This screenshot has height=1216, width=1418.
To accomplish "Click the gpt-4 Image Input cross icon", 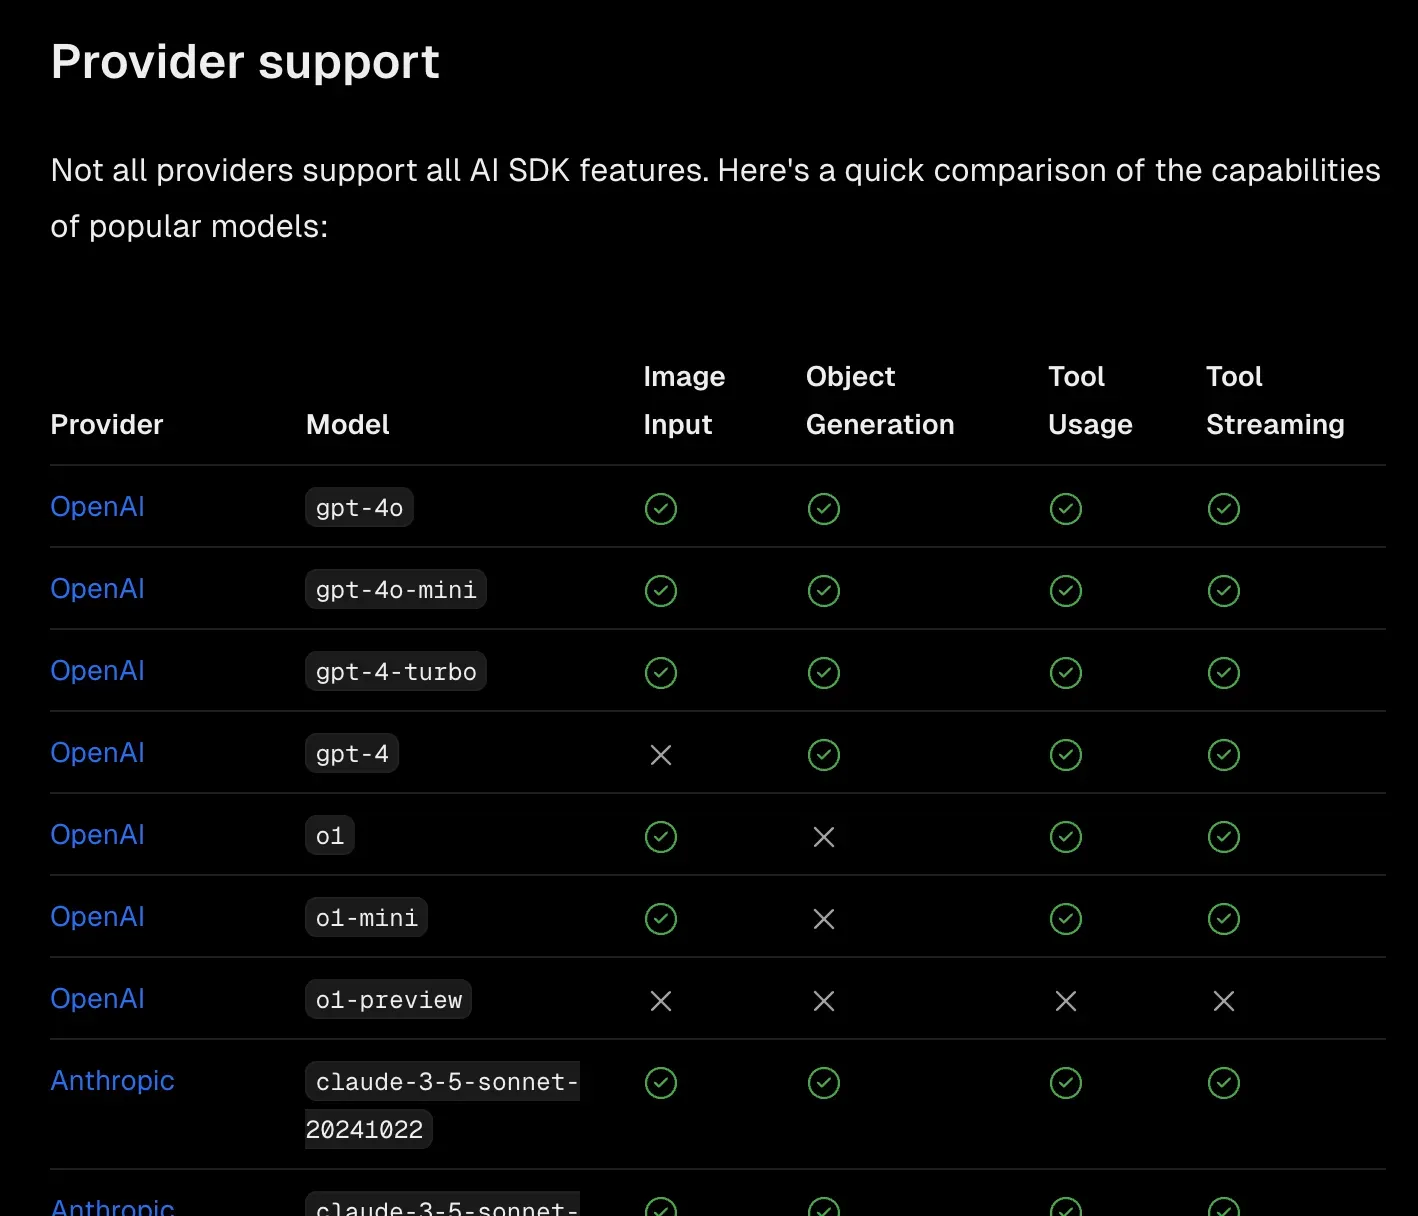I will point(661,755).
